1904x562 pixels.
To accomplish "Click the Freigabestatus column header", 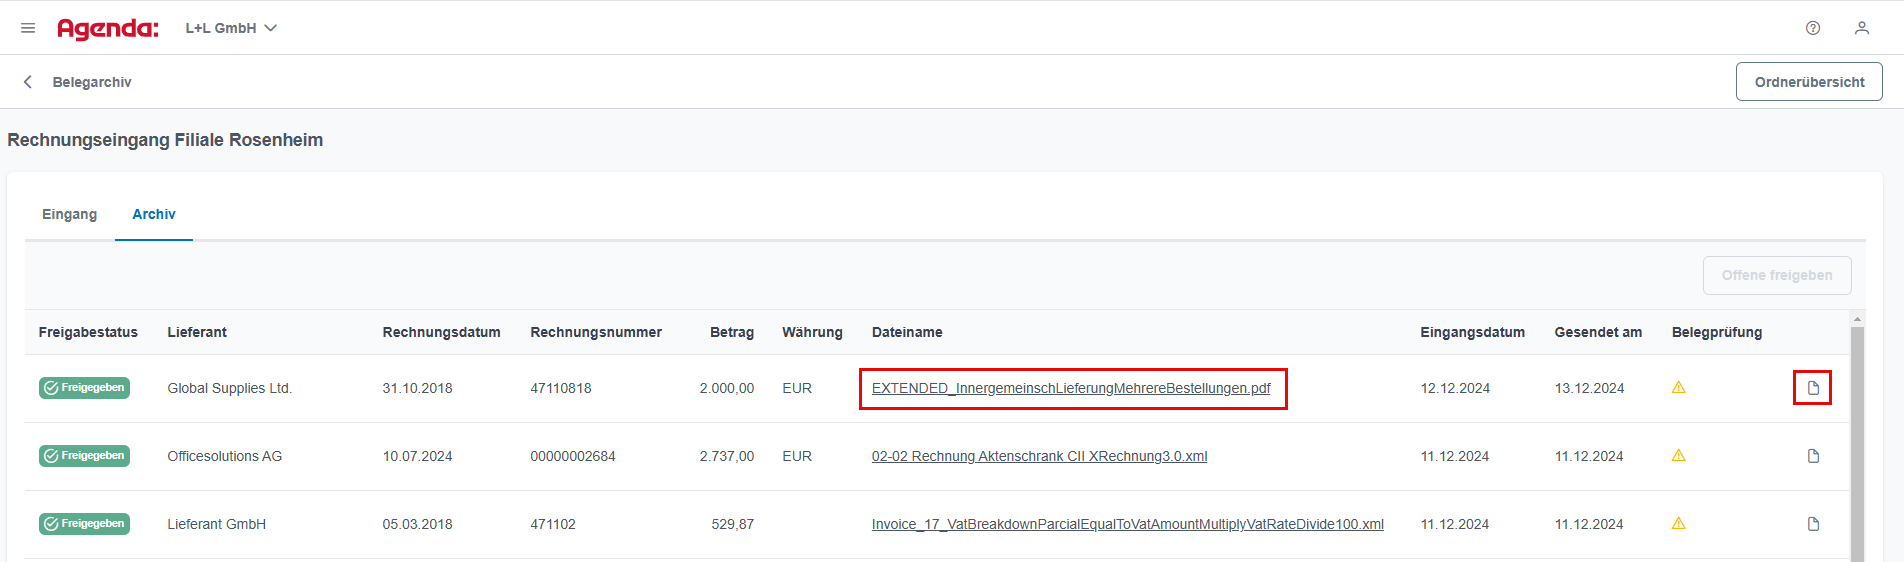I will pos(88,332).
